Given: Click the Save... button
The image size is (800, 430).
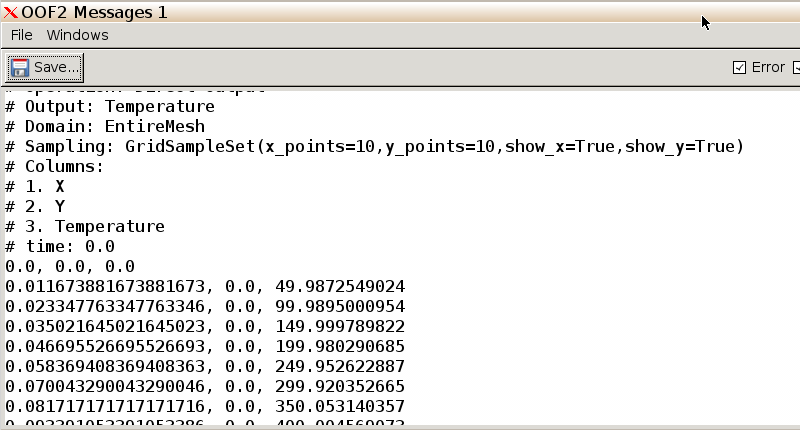Looking at the screenshot, I should pos(45,67).
